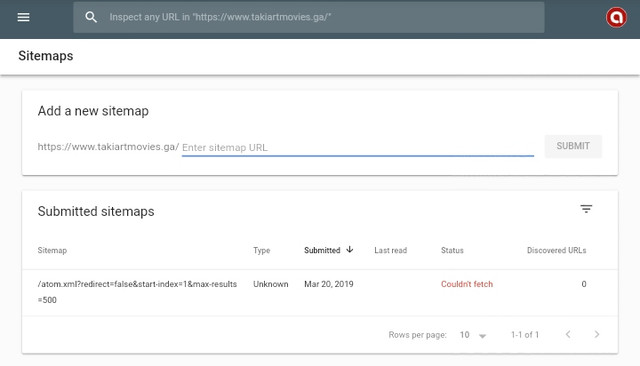The image size is (640, 366).
Task: Open the submitted sitemaps filter icon
Action: pyautogui.click(x=586, y=209)
